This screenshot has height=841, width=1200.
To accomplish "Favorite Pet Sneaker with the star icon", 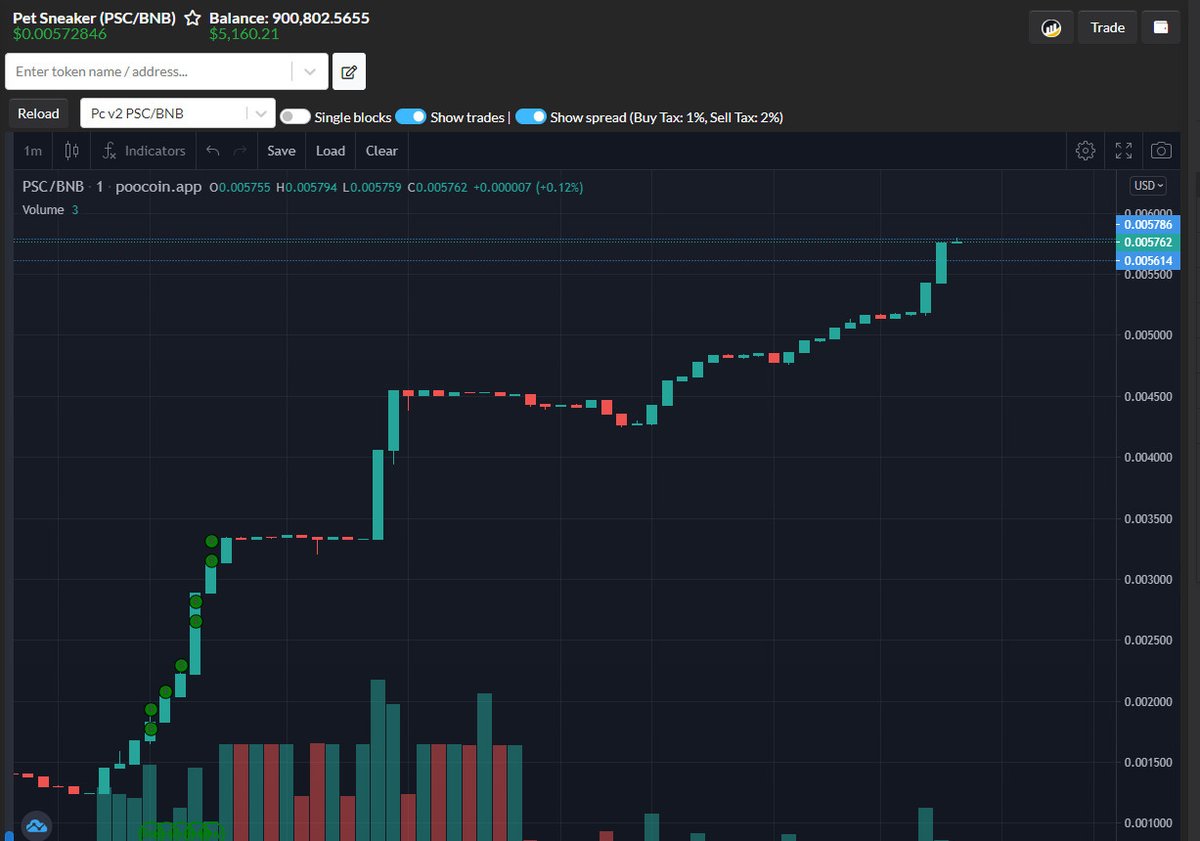I will (192, 18).
